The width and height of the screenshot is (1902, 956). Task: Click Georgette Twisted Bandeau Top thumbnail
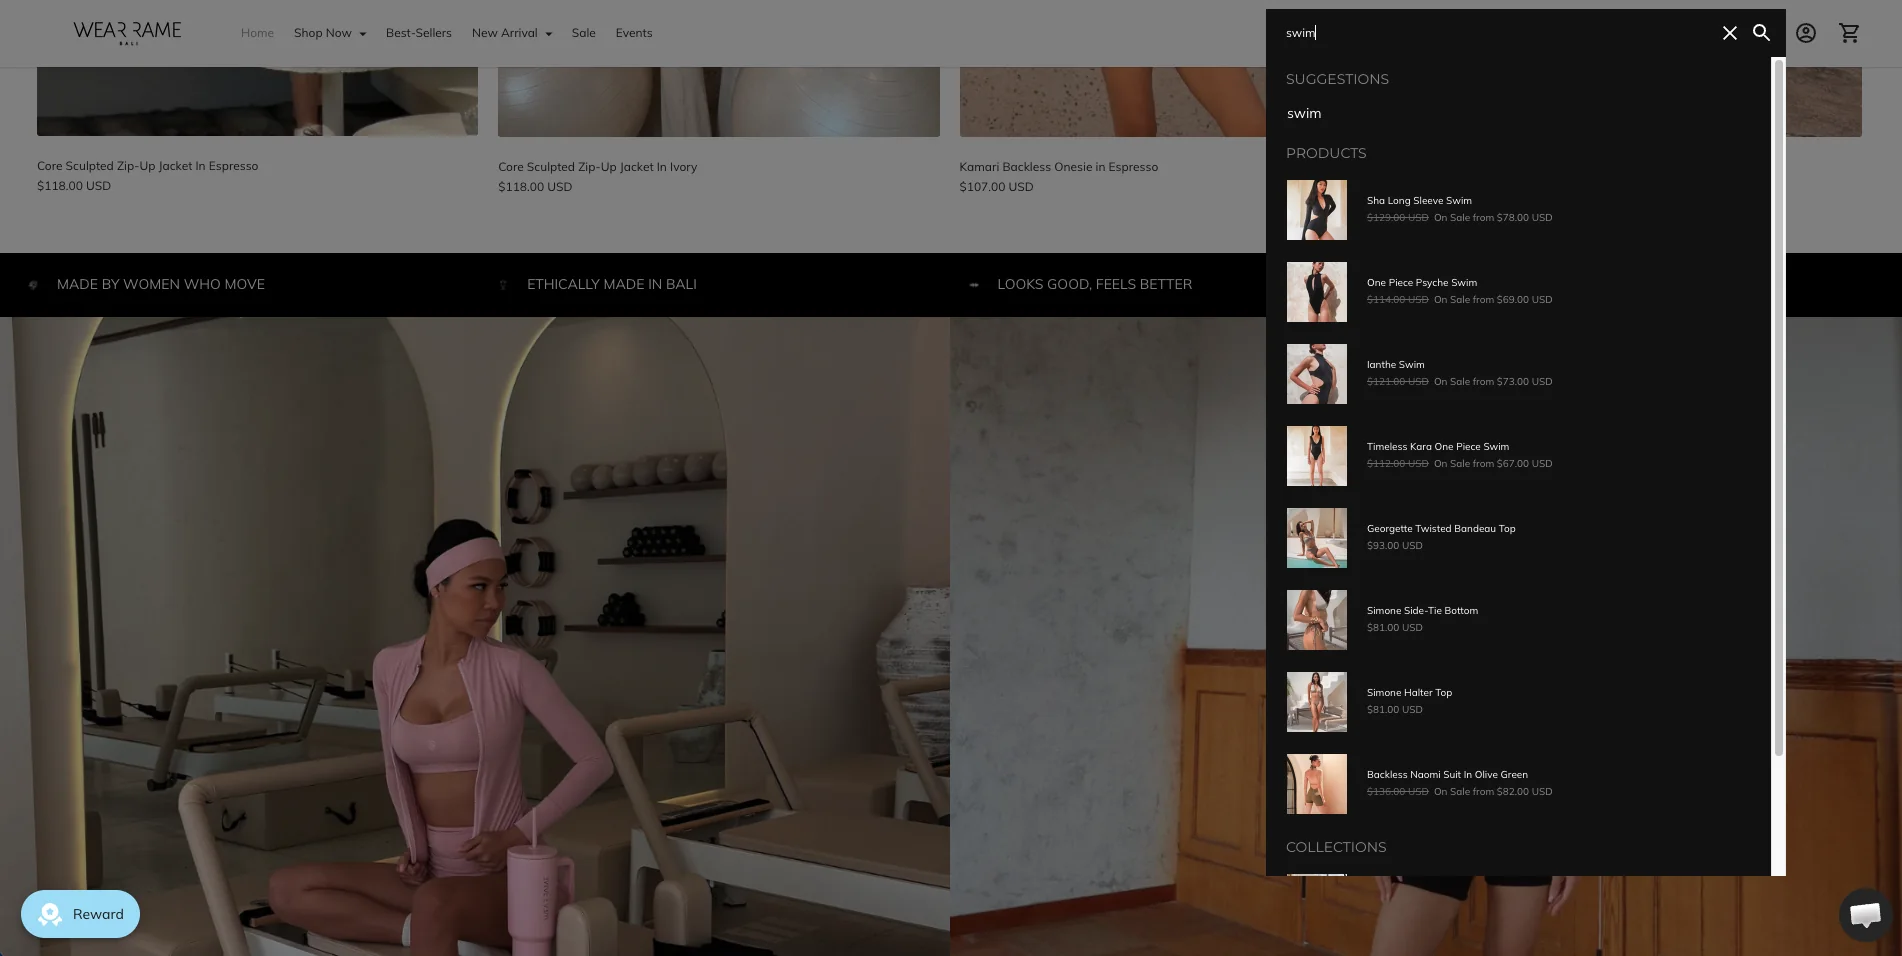coord(1317,538)
